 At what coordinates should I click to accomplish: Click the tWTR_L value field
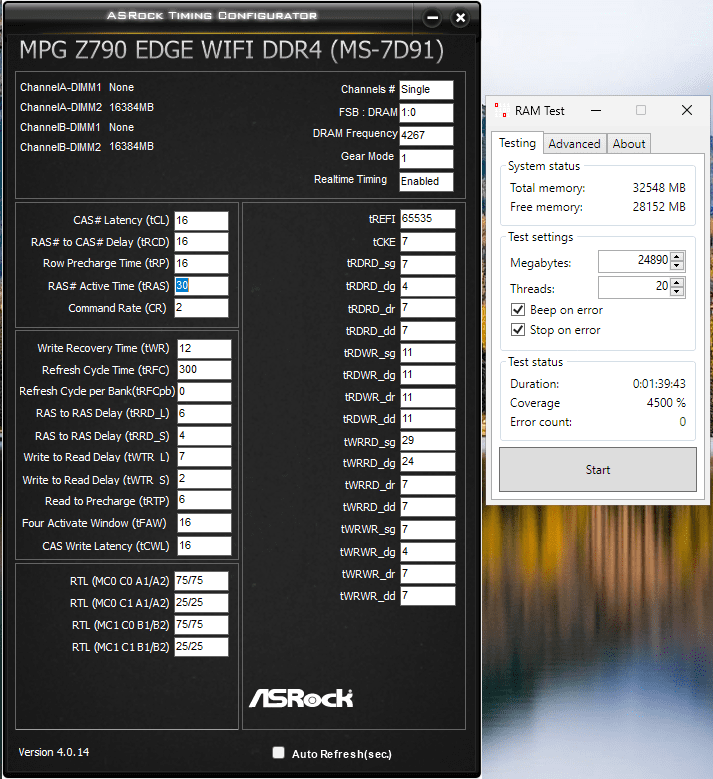tap(204, 457)
